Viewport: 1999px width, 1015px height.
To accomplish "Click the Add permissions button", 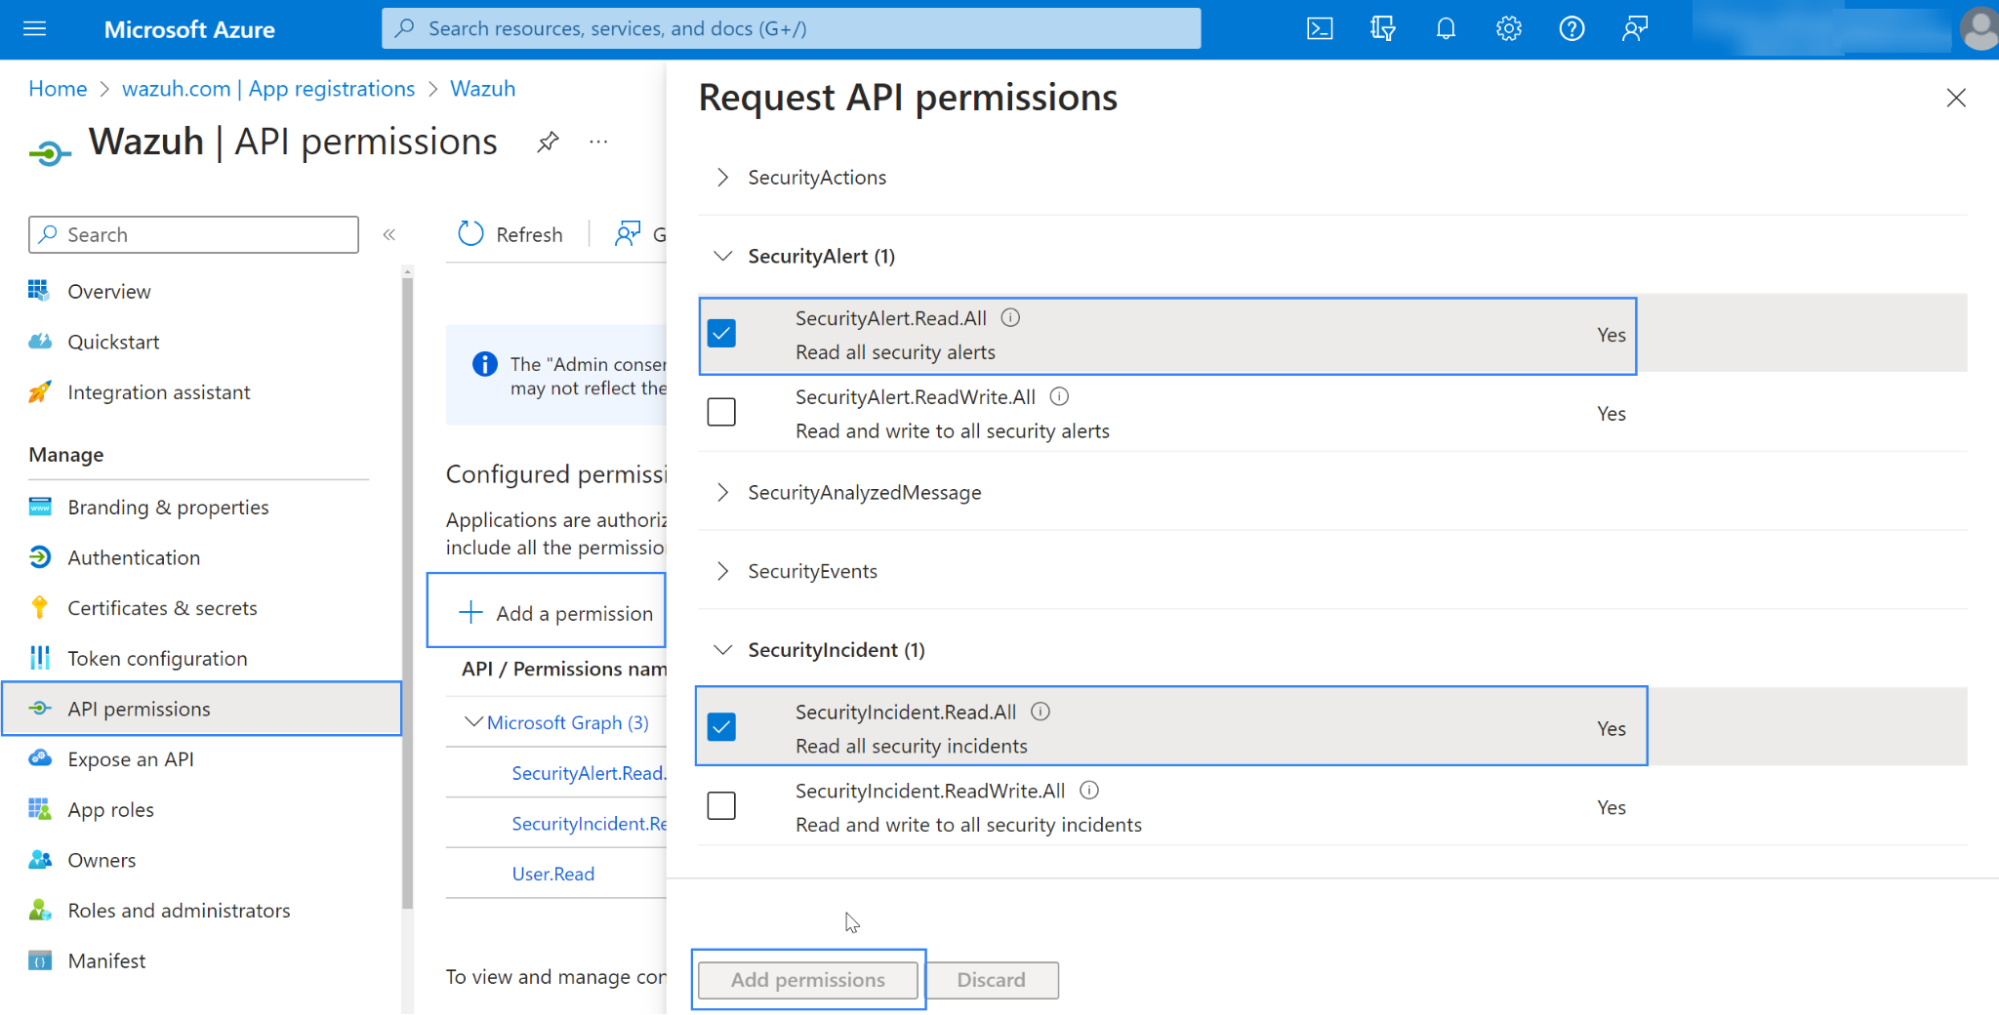I will [x=807, y=980].
